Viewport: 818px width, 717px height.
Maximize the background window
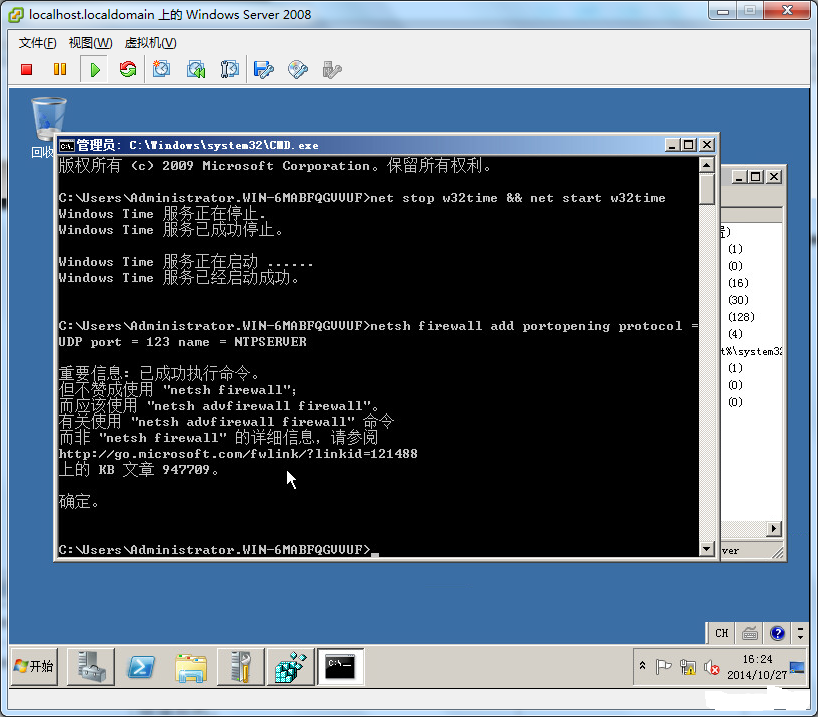pos(756,177)
